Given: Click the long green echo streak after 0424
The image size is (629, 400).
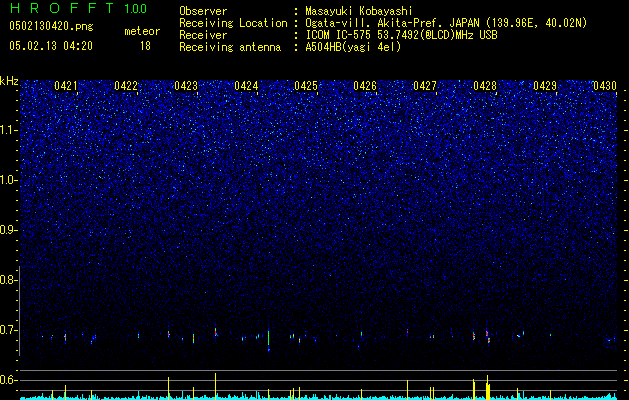Looking at the screenshot, I should click(268, 339).
